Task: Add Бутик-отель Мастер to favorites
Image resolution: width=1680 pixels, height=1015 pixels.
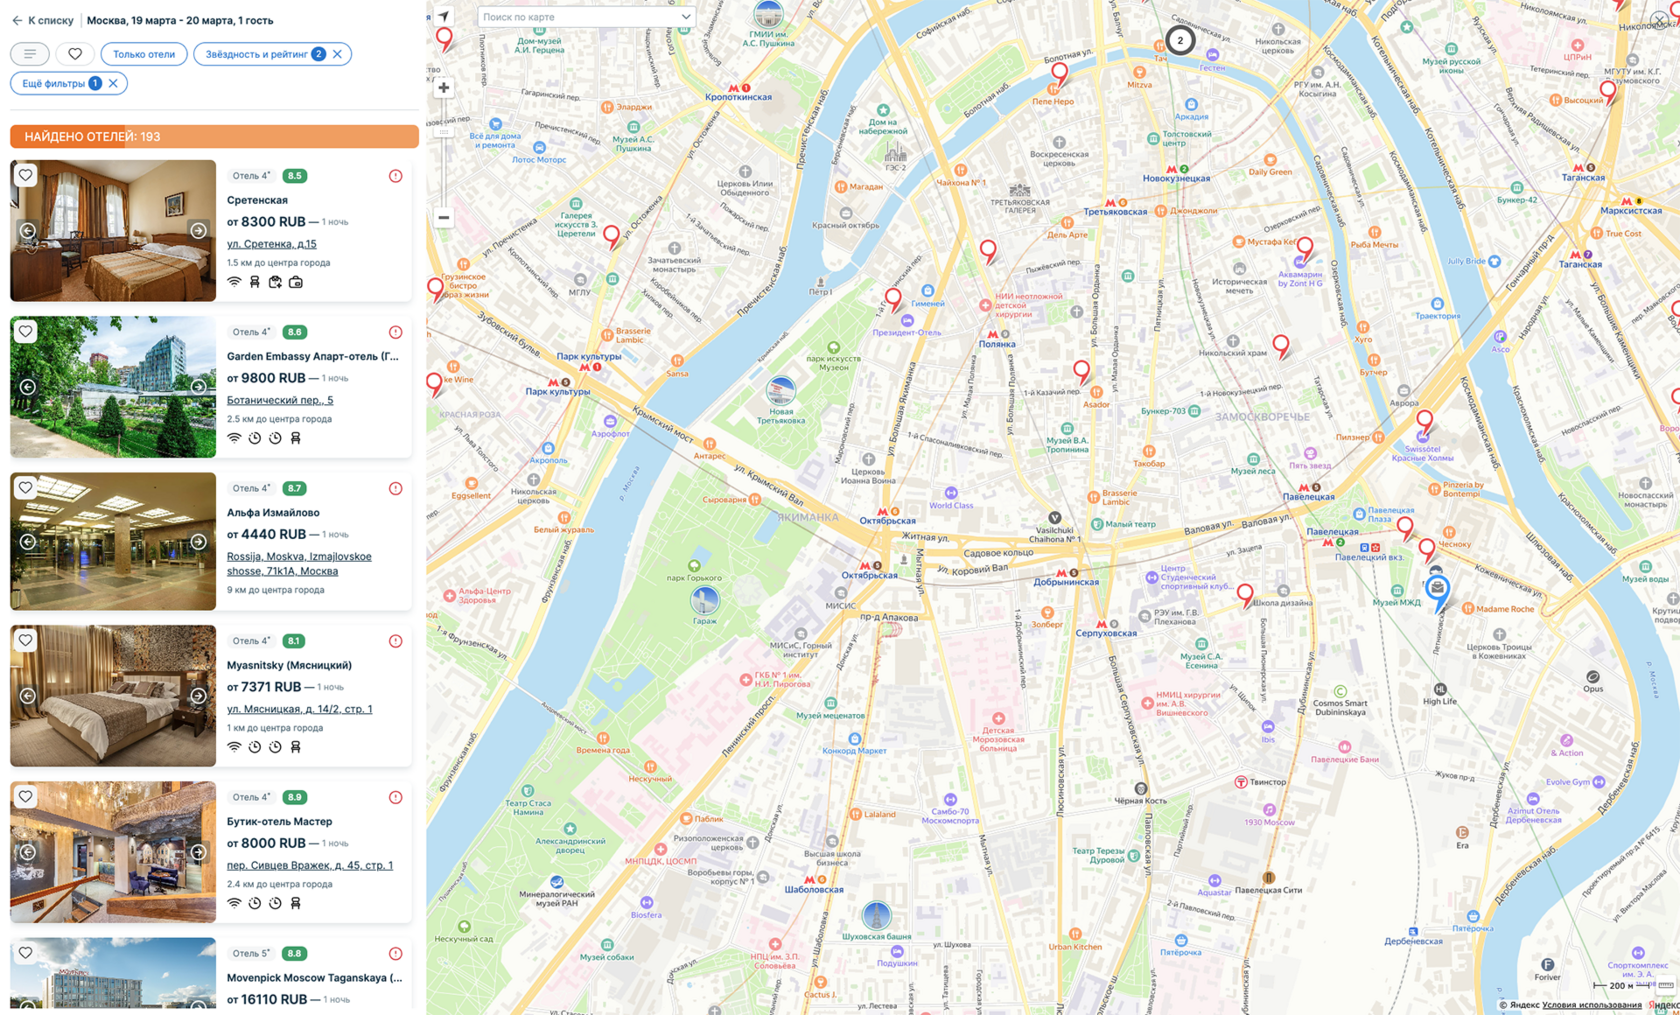Action: (26, 797)
